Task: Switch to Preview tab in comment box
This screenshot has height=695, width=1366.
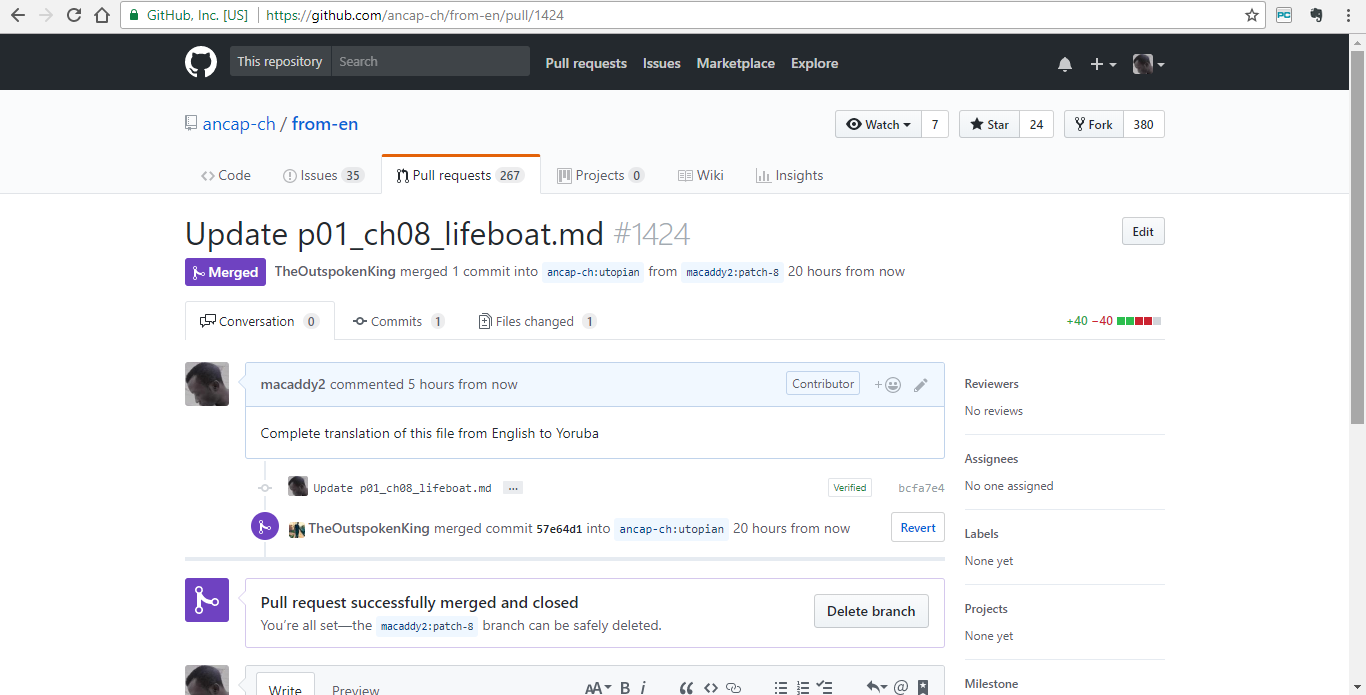Action: tap(356, 689)
